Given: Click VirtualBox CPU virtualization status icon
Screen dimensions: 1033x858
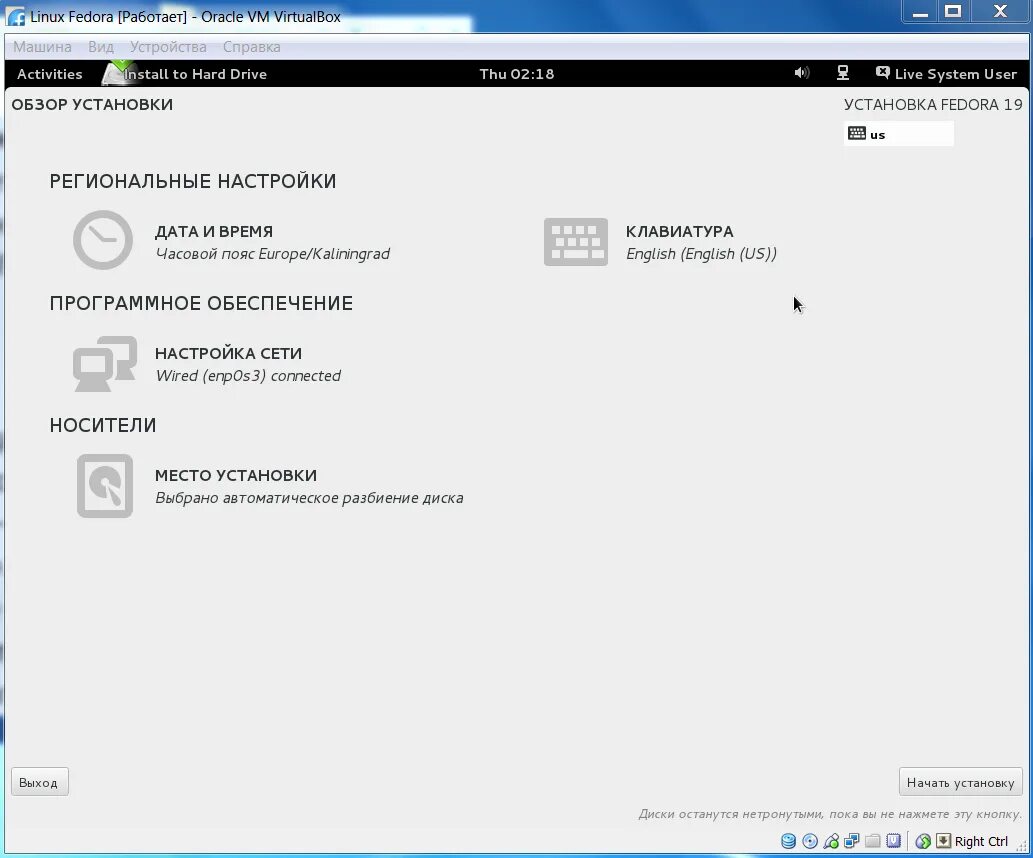Looking at the screenshot, I should click(894, 841).
